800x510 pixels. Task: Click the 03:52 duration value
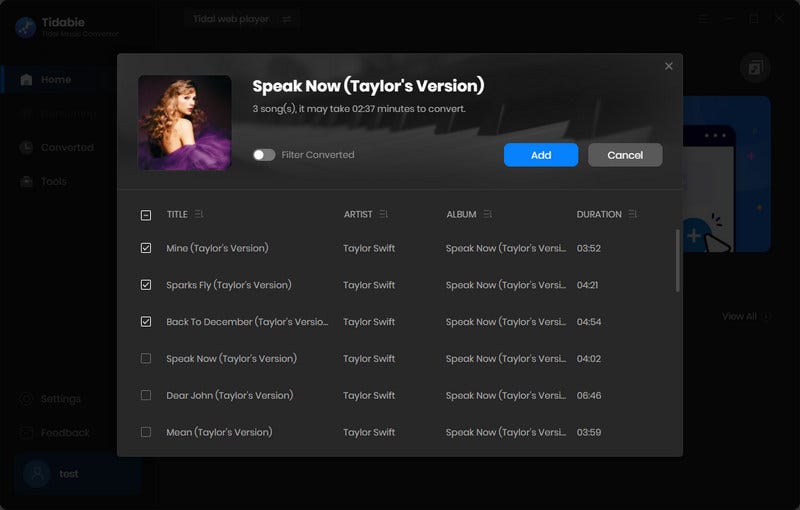[x=589, y=248]
